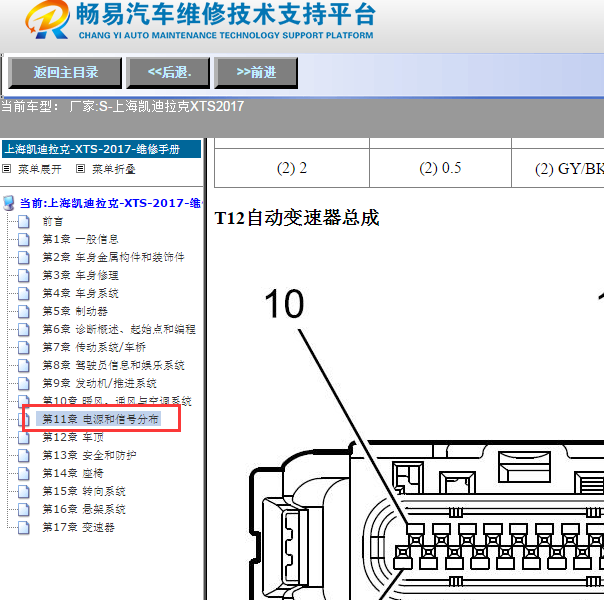The height and width of the screenshot is (600, 604).
Task: Open 第9章 发动机/推进系统
Action: 99,383
